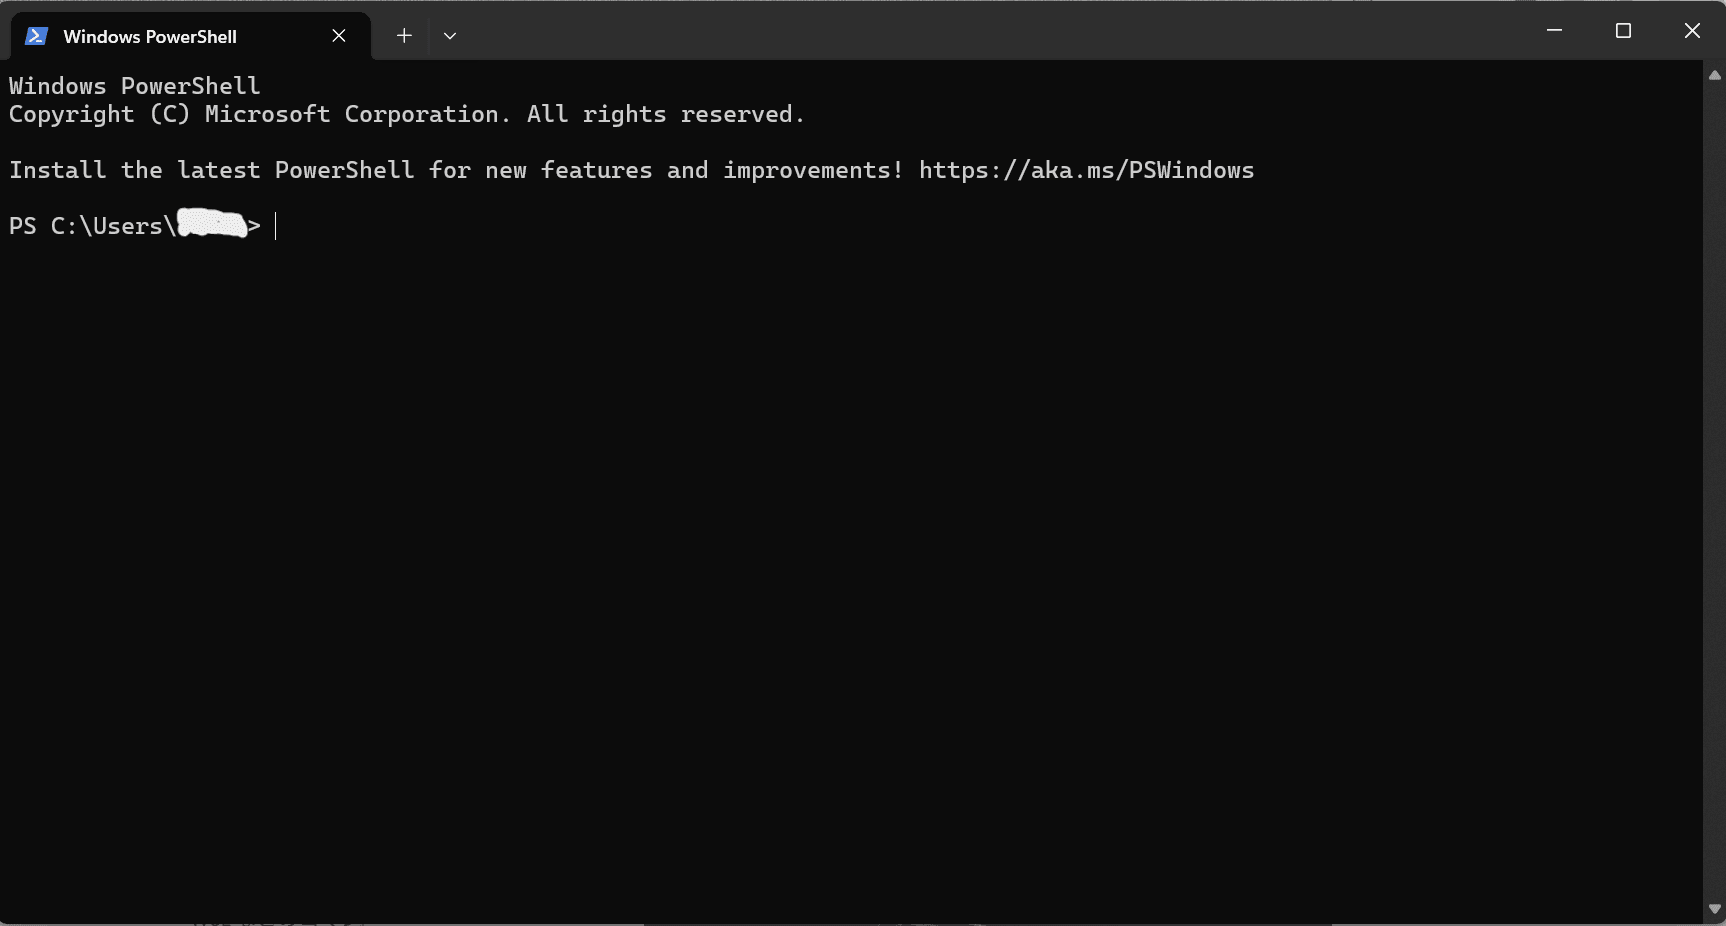1726x926 pixels.
Task: Click the PowerShell icon on the tab
Action: coord(36,36)
